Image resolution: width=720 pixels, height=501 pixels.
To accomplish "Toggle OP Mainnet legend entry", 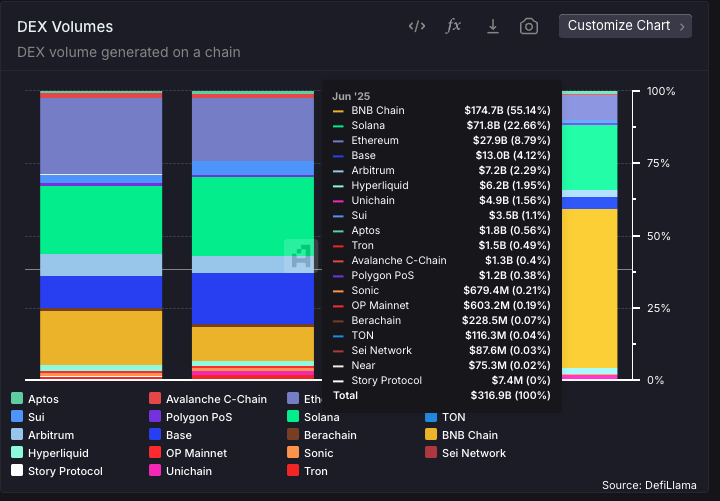I will pos(188,452).
